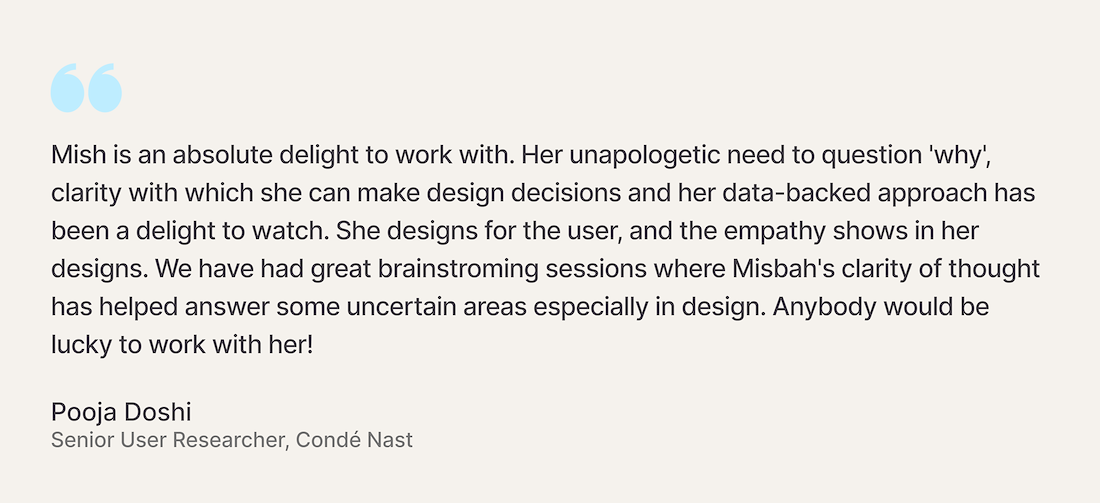Click the name Pooja Doshi
Image resolution: width=1100 pixels, height=503 pixels.
pyautogui.click(x=121, y=413)
